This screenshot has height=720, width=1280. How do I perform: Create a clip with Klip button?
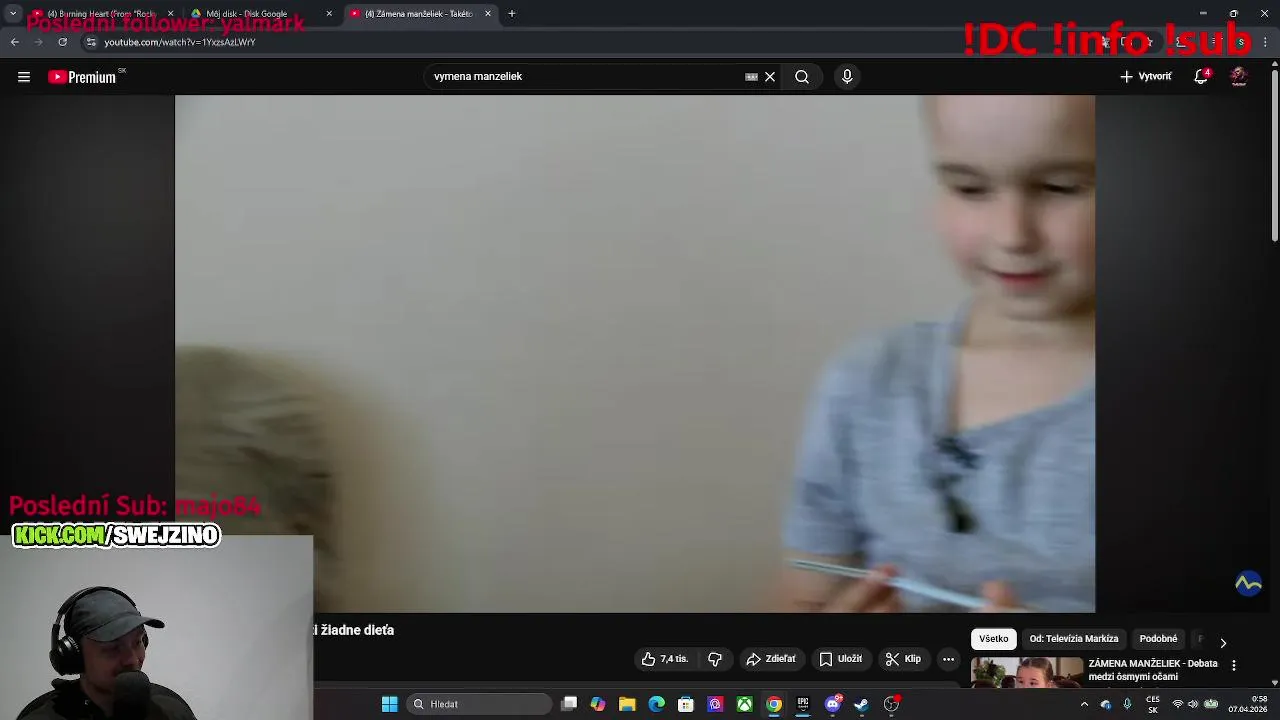tap(903, 659)
